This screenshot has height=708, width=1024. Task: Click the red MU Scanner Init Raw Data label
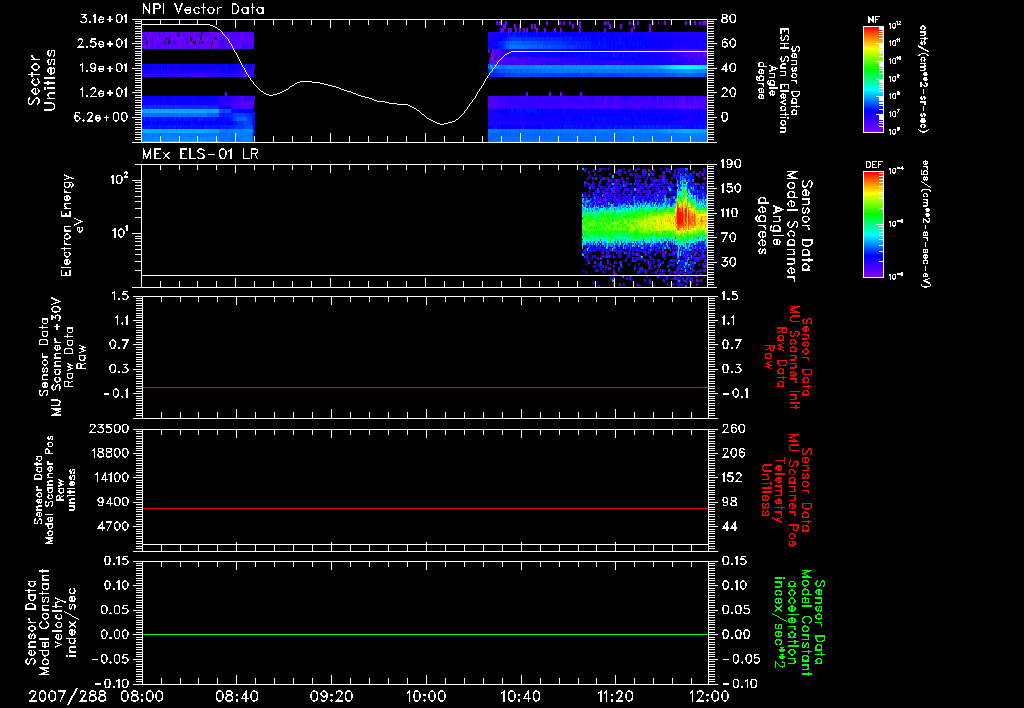pyautogui.click(x=789, y=357)
